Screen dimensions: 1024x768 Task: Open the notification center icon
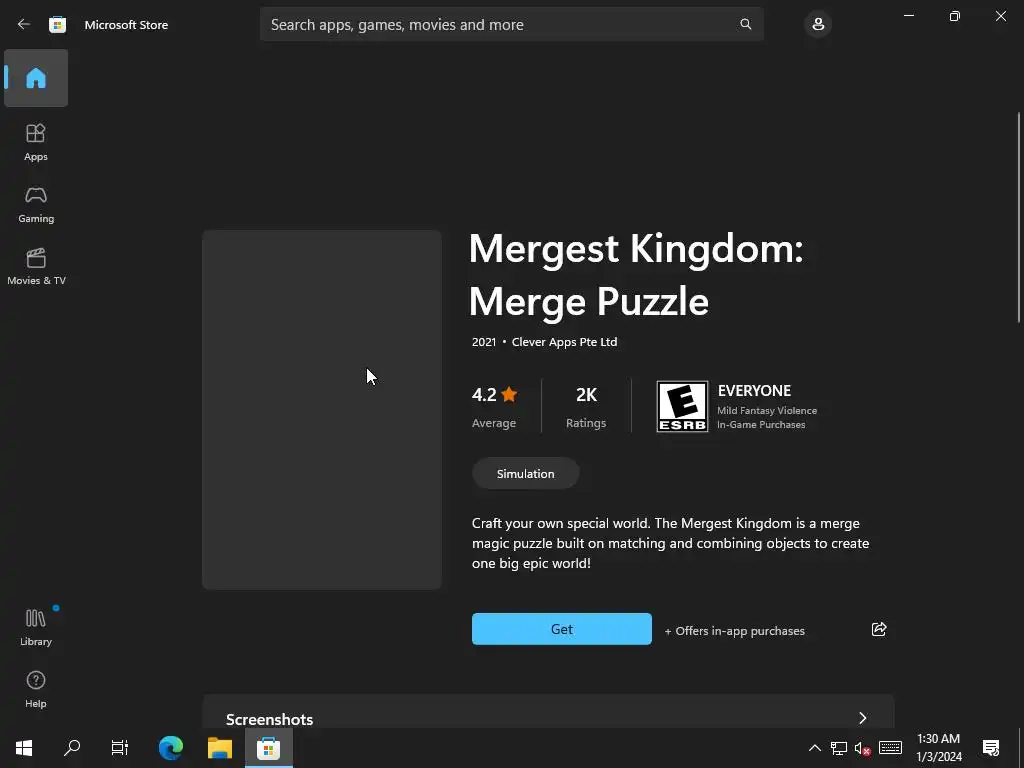pyautogui.click(x=991, y=748)
